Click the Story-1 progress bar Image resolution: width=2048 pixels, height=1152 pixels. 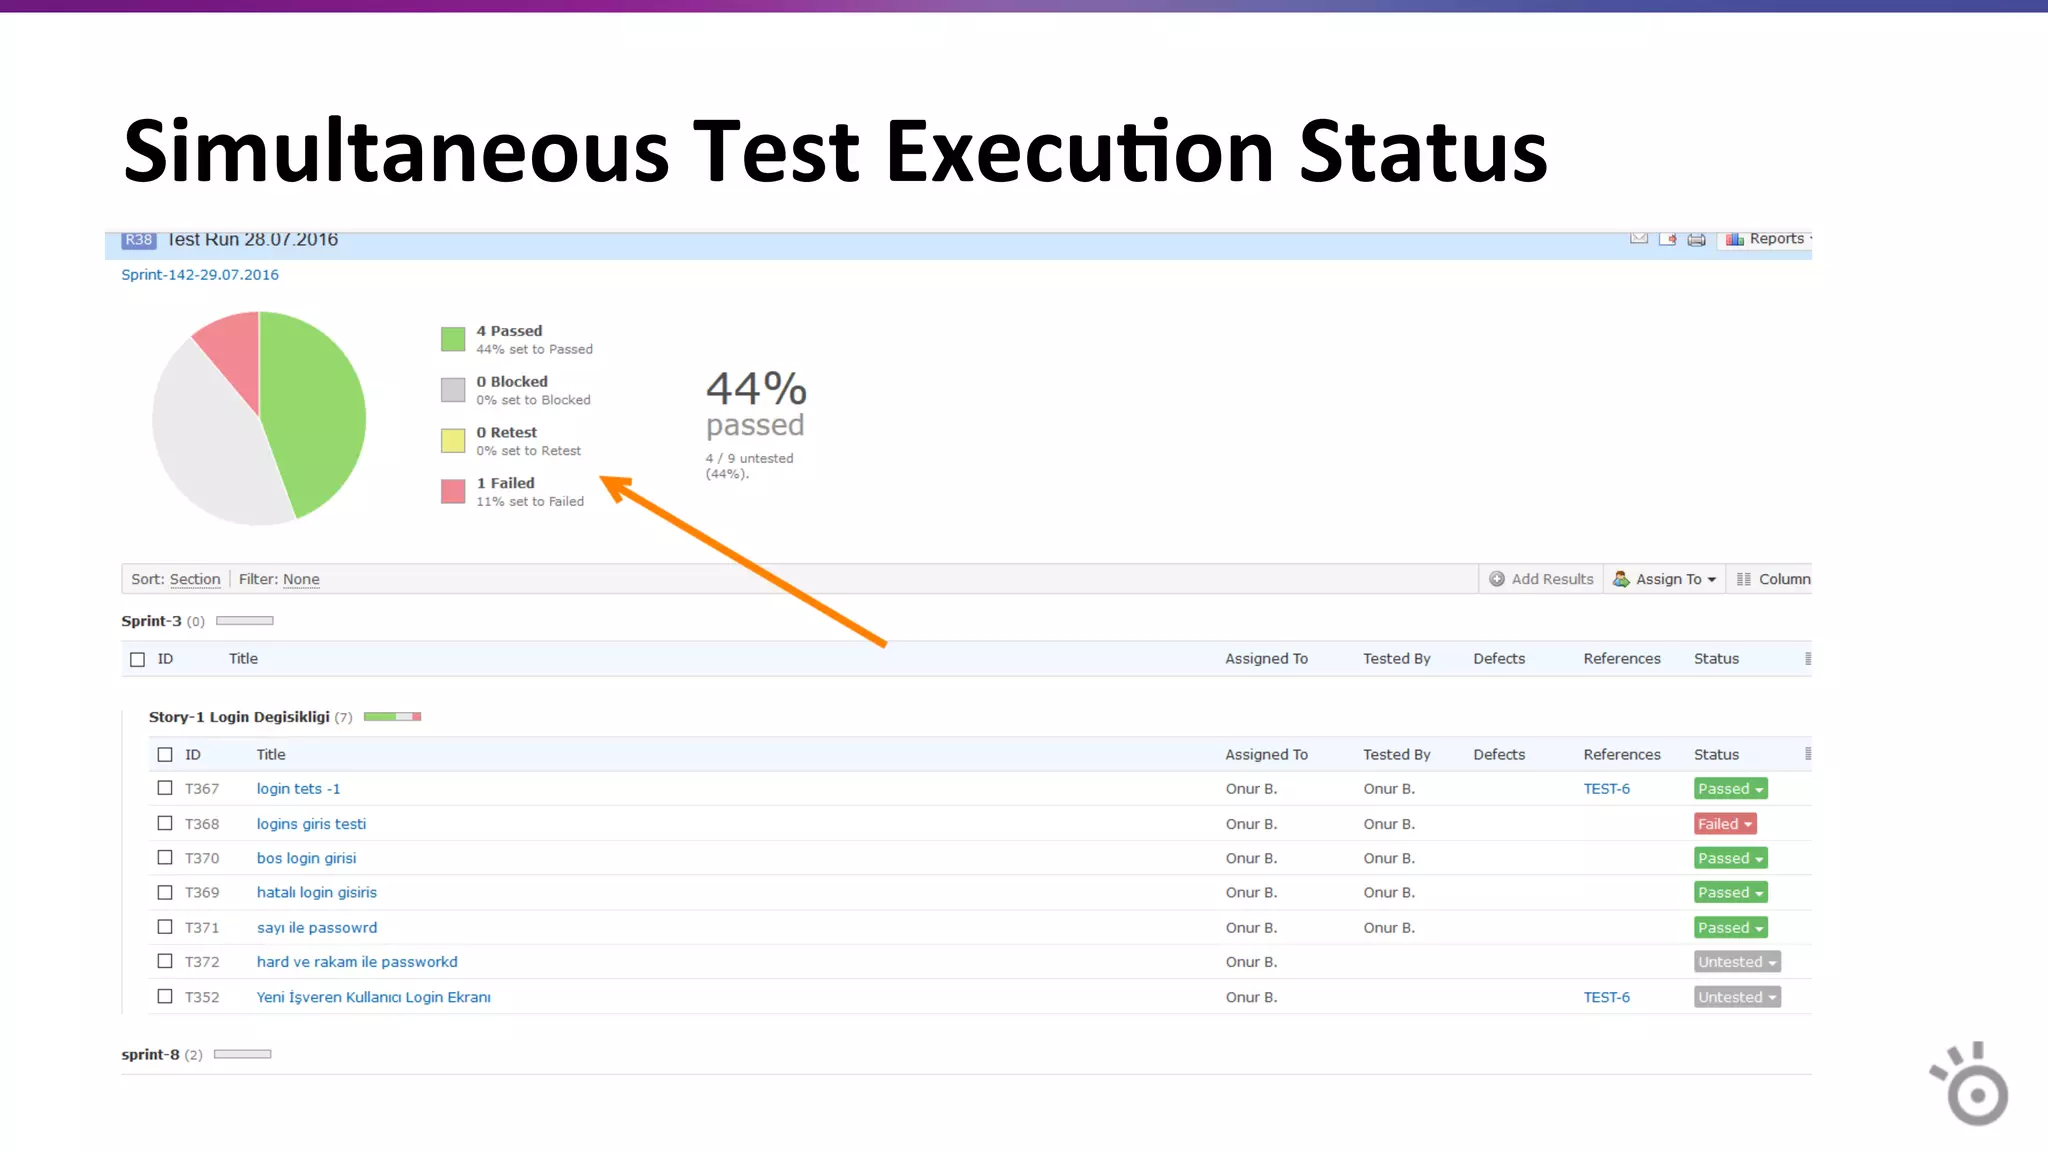pyautogui.click(x=392, y=716)
